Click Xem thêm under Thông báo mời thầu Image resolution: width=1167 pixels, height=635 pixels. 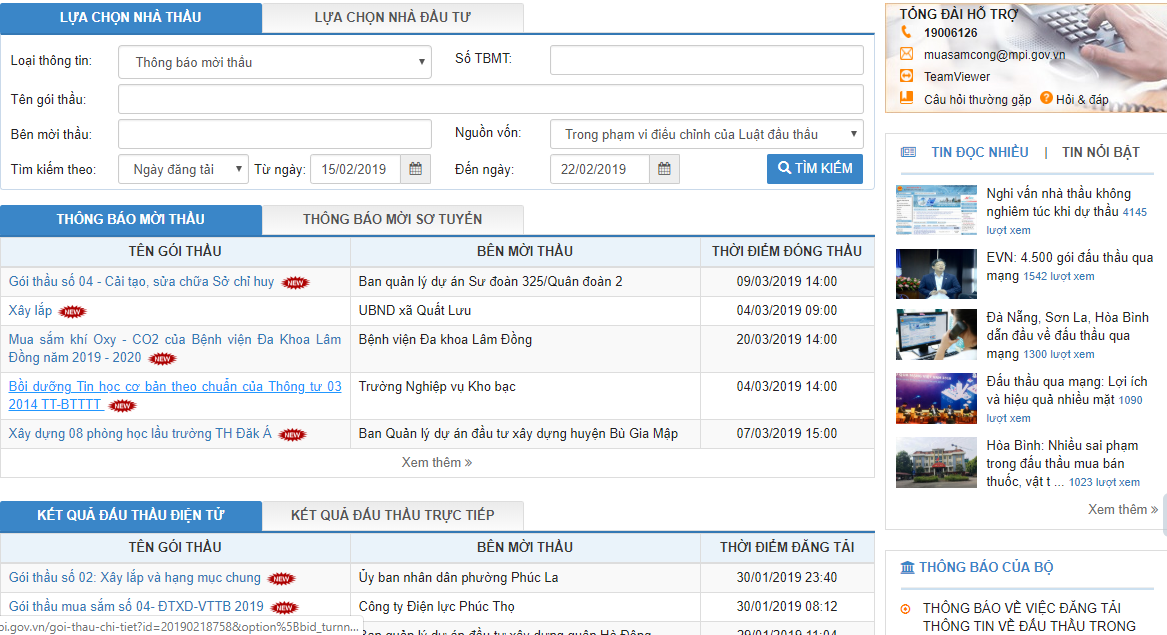[x=436, y=462]
